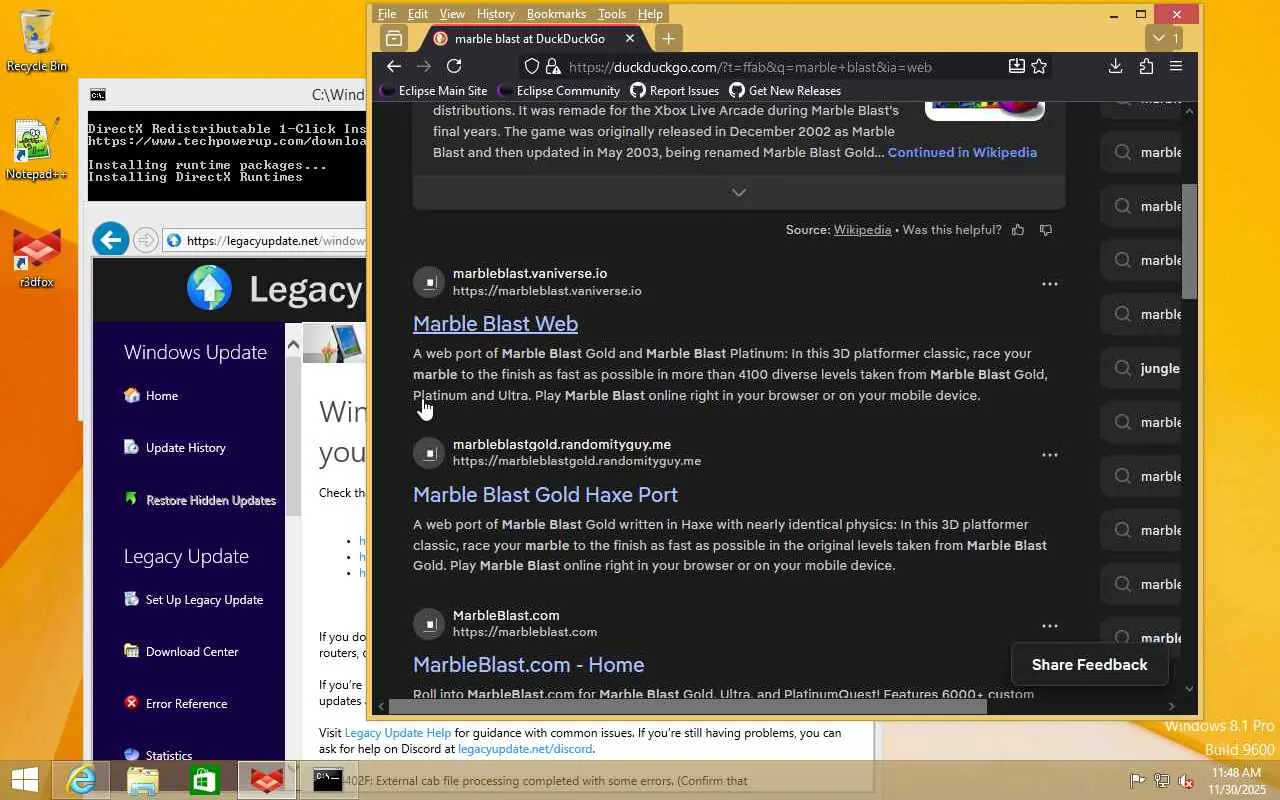Select the r3dfox desktop shortcut

tap(36, 258)
